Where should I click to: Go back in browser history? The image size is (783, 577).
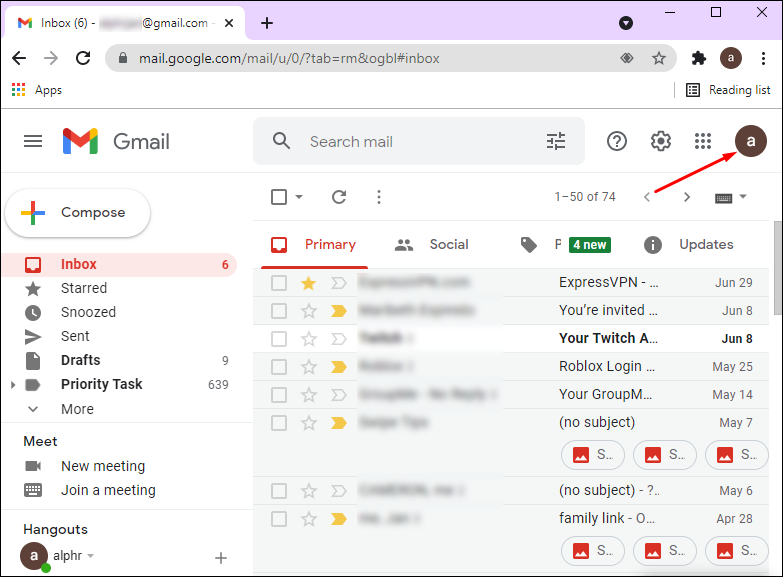click(x=19, y=58)
